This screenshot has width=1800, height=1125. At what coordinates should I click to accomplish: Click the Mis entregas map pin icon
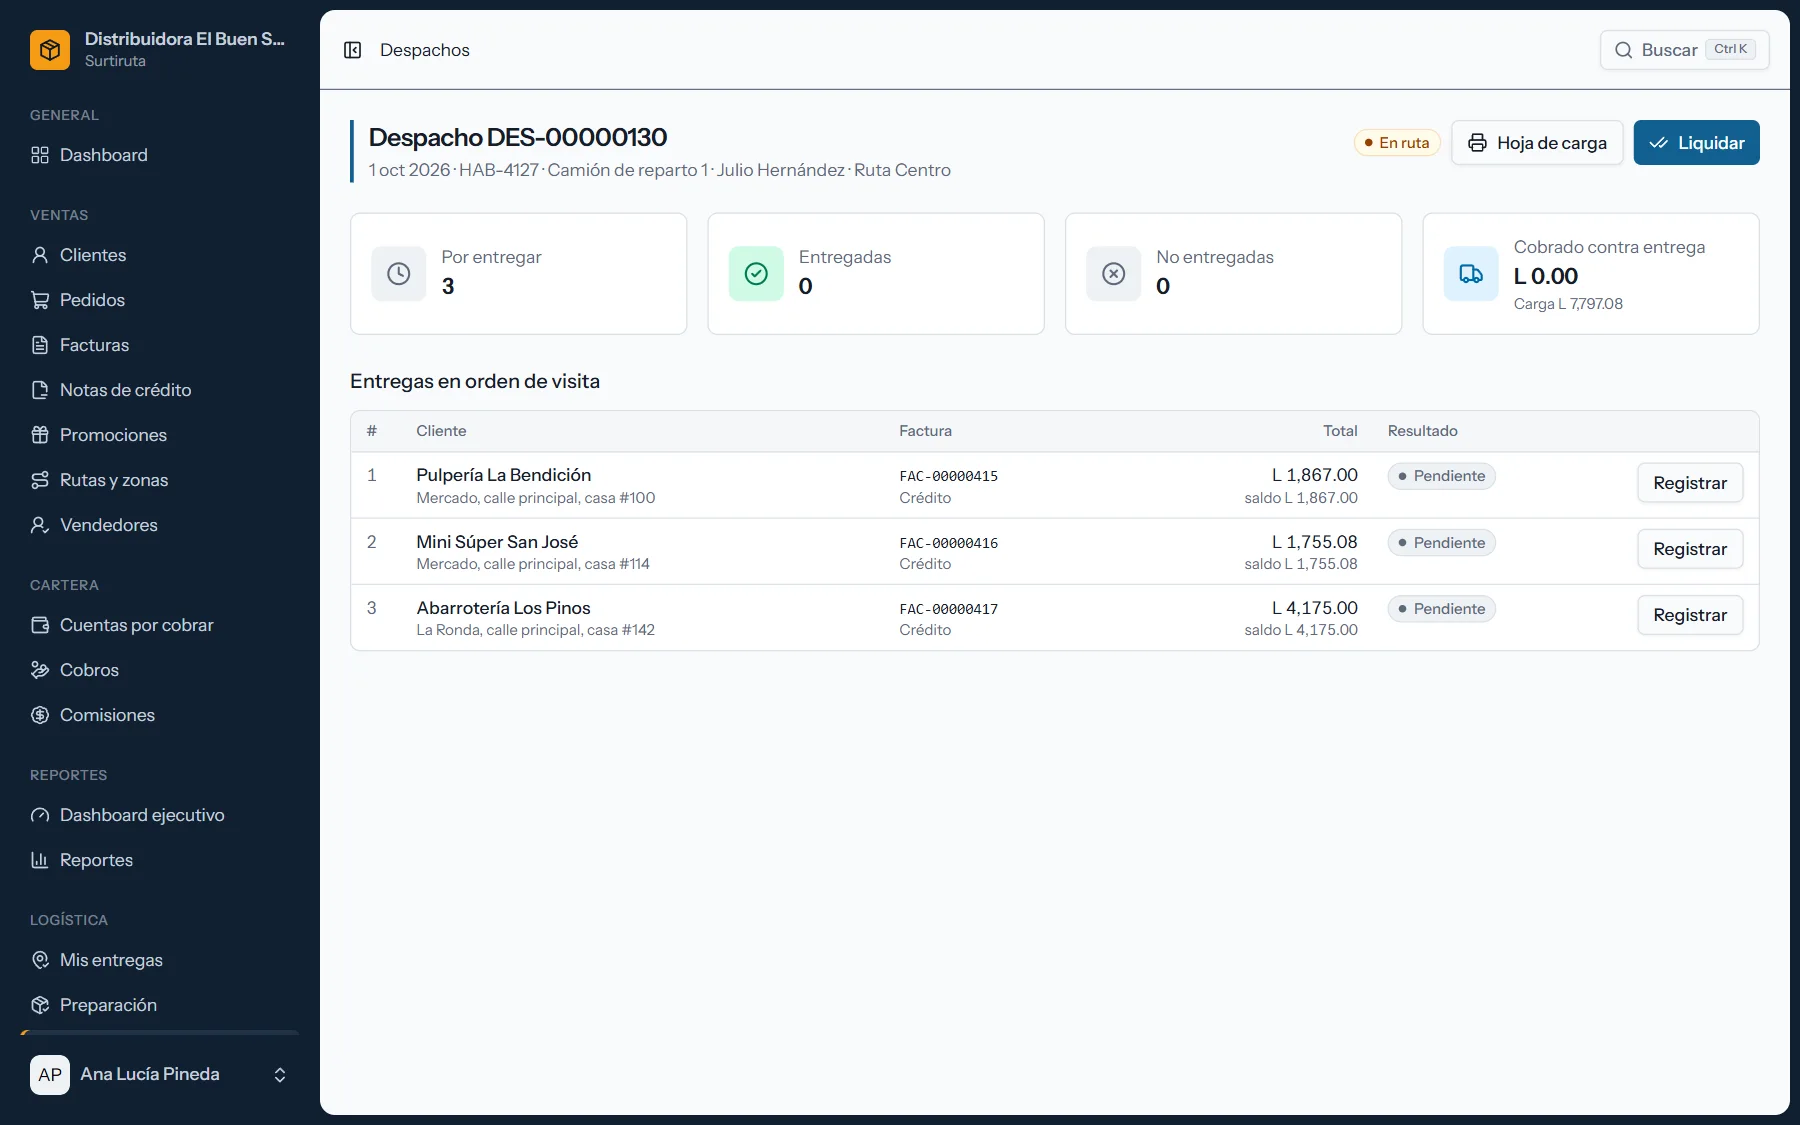coord(40,960)
